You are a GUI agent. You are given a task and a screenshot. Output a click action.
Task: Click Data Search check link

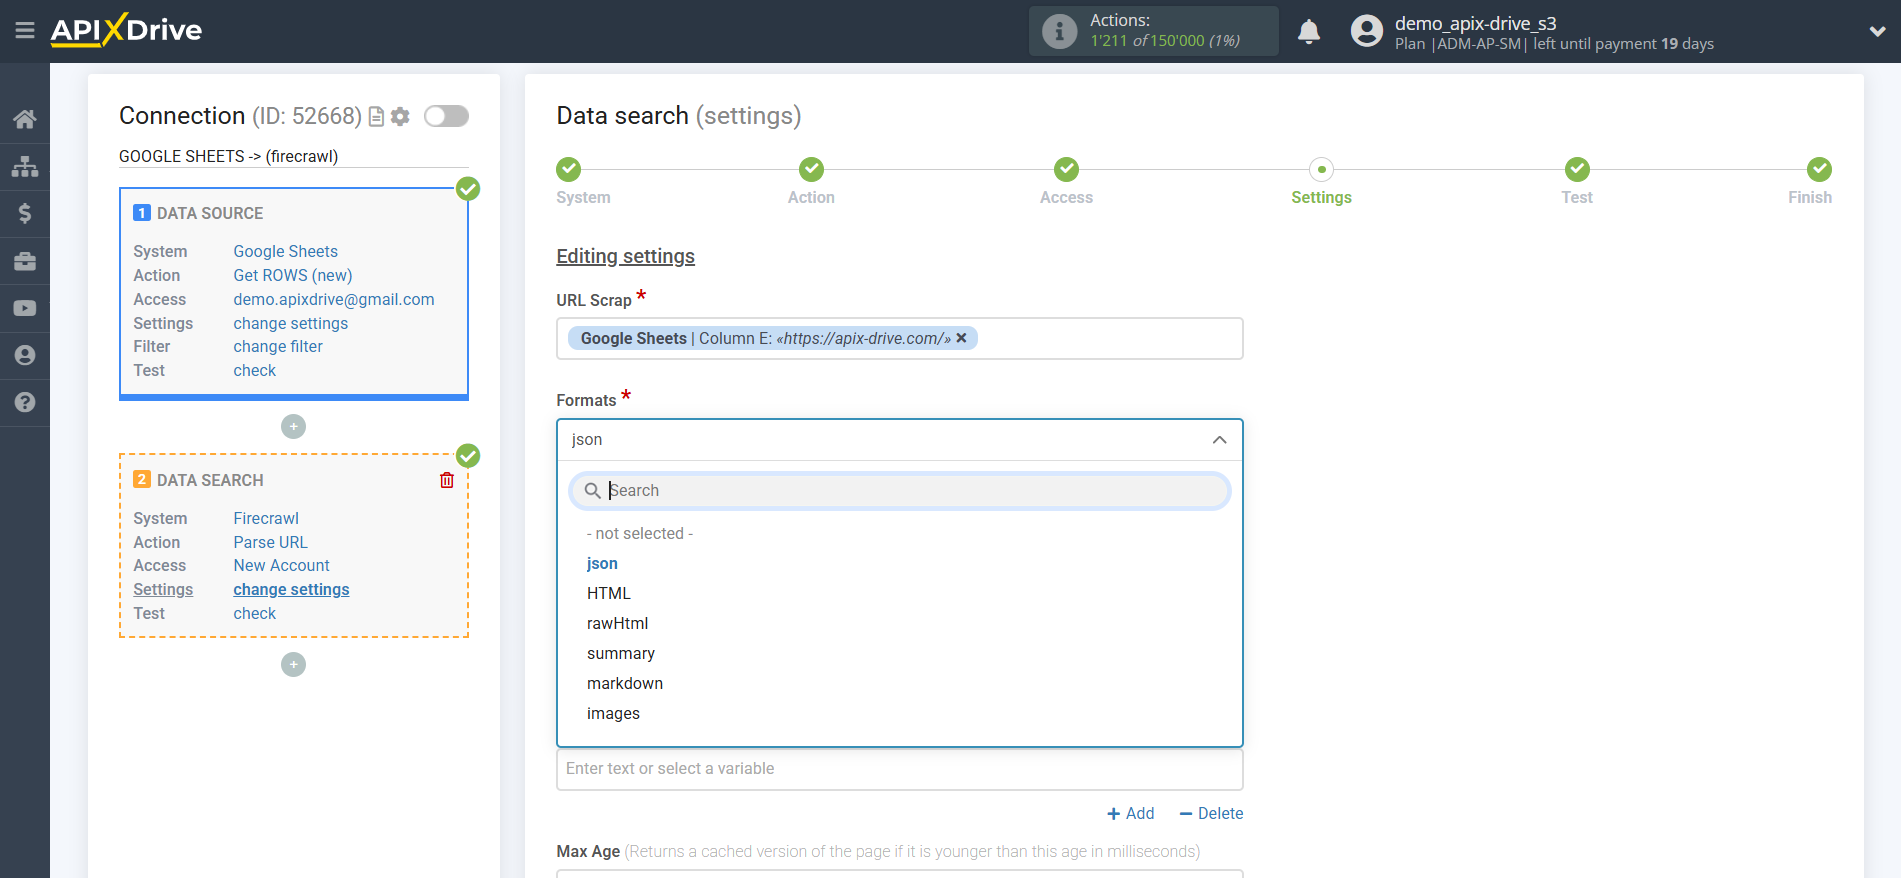(x=255, y=614)
